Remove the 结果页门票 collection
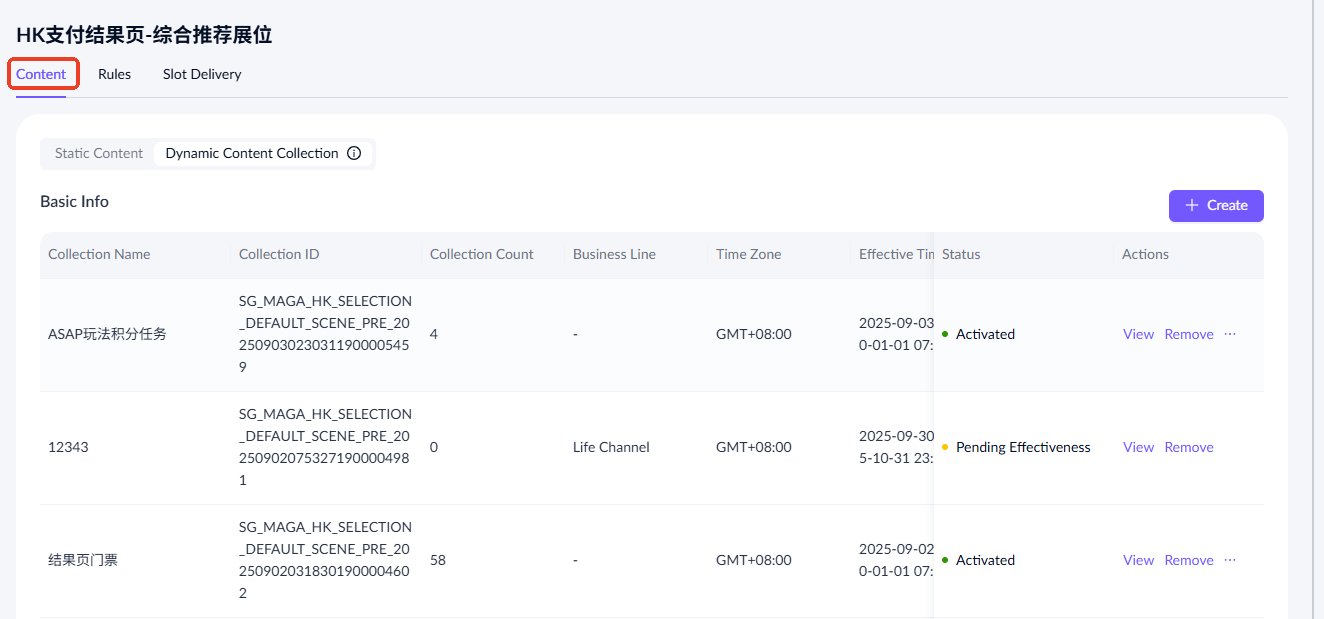 click(1189, 560)
